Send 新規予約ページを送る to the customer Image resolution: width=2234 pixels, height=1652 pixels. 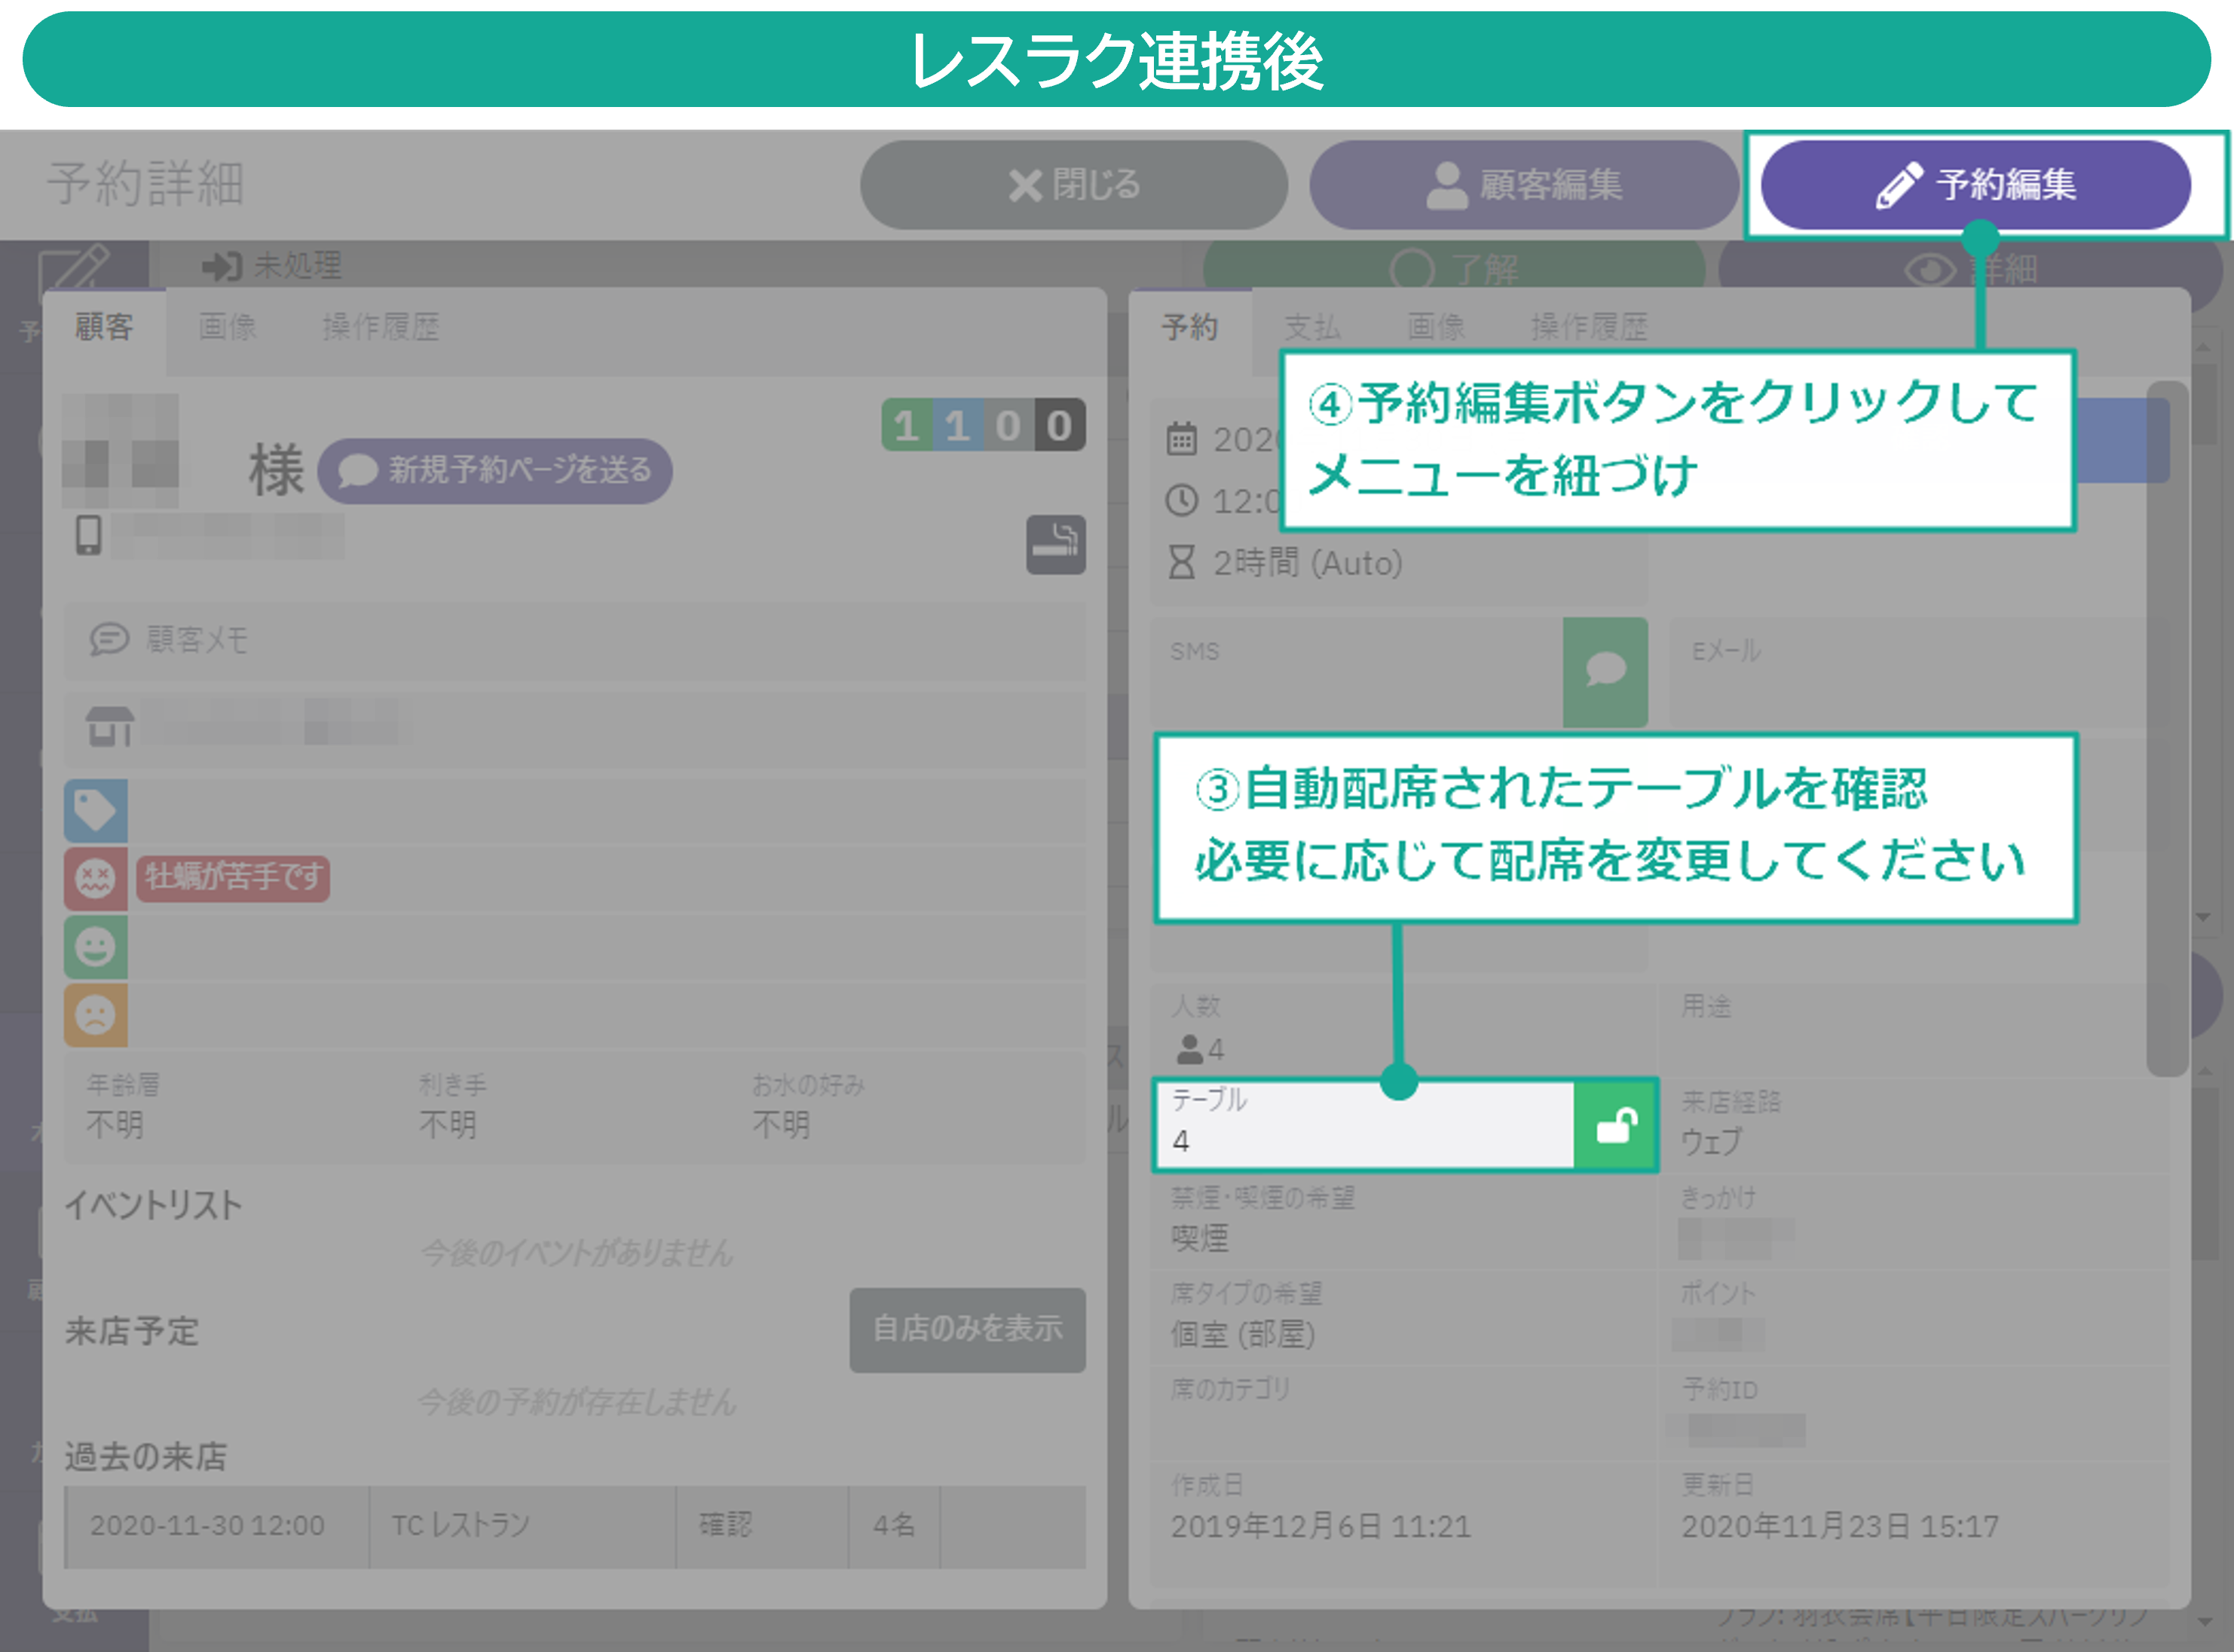[495, 470]
